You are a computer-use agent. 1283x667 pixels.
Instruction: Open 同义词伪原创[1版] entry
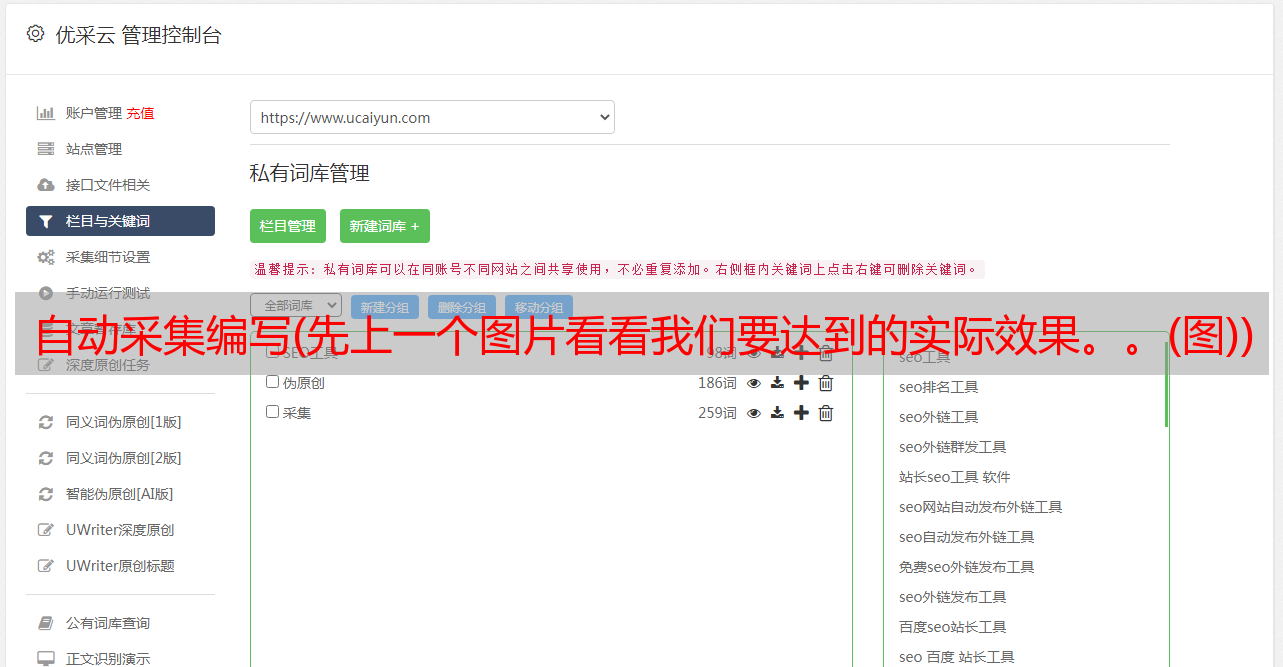click(124, 422)
